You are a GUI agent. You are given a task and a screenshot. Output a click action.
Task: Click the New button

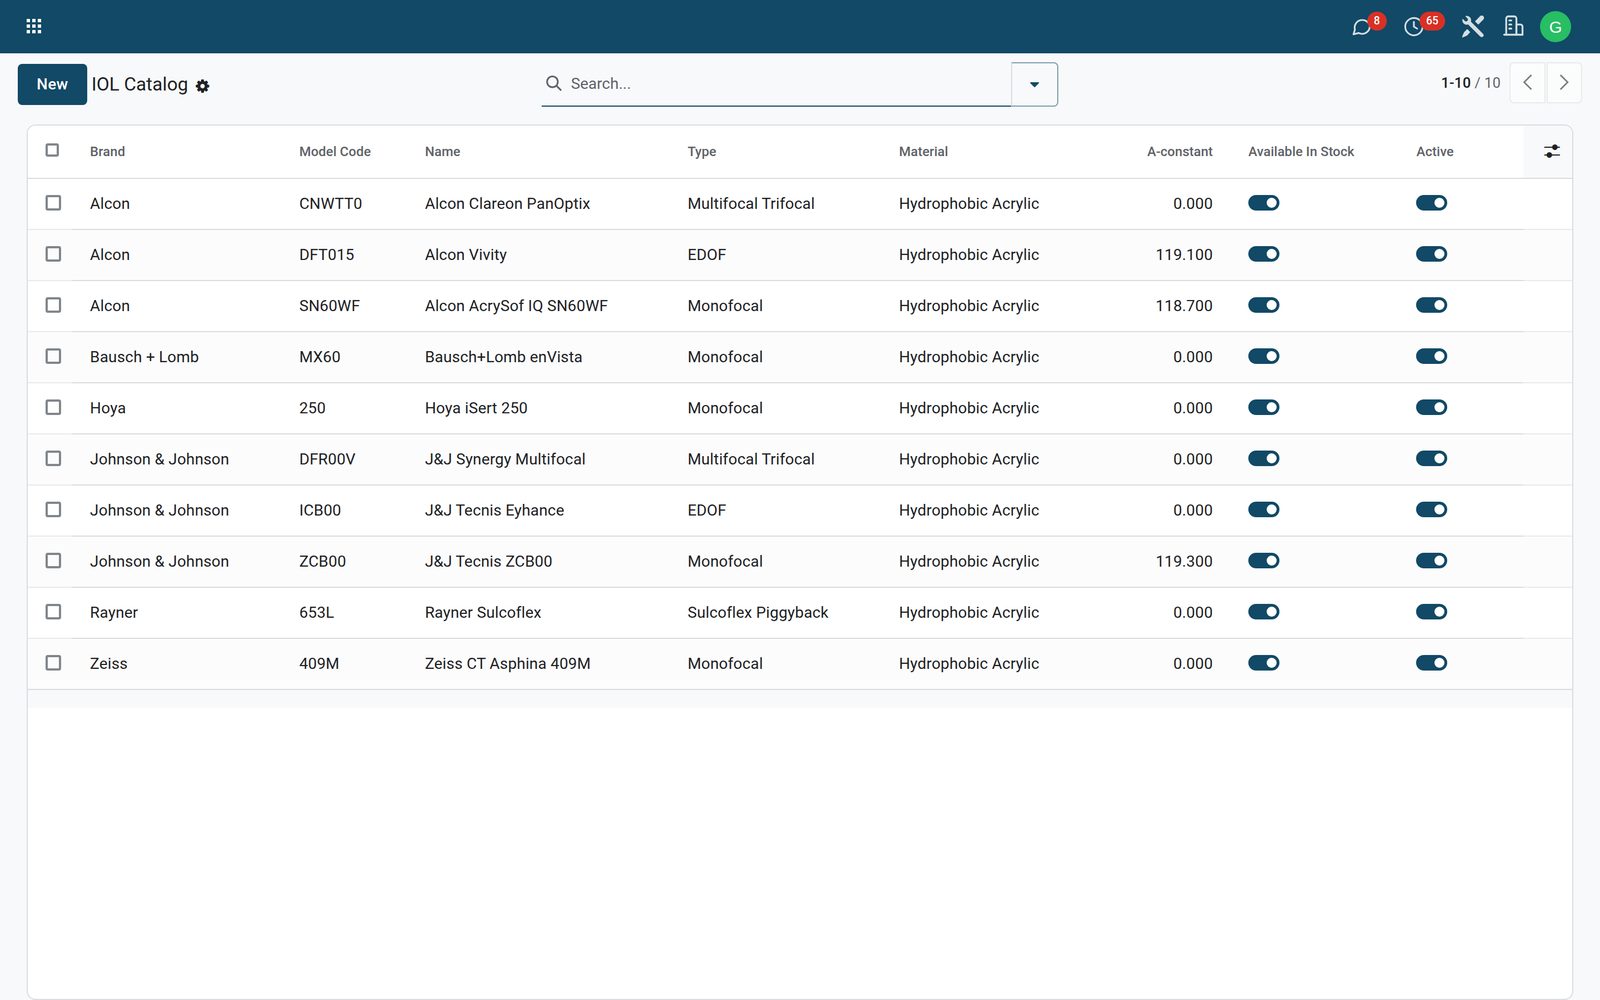(52, 84)
